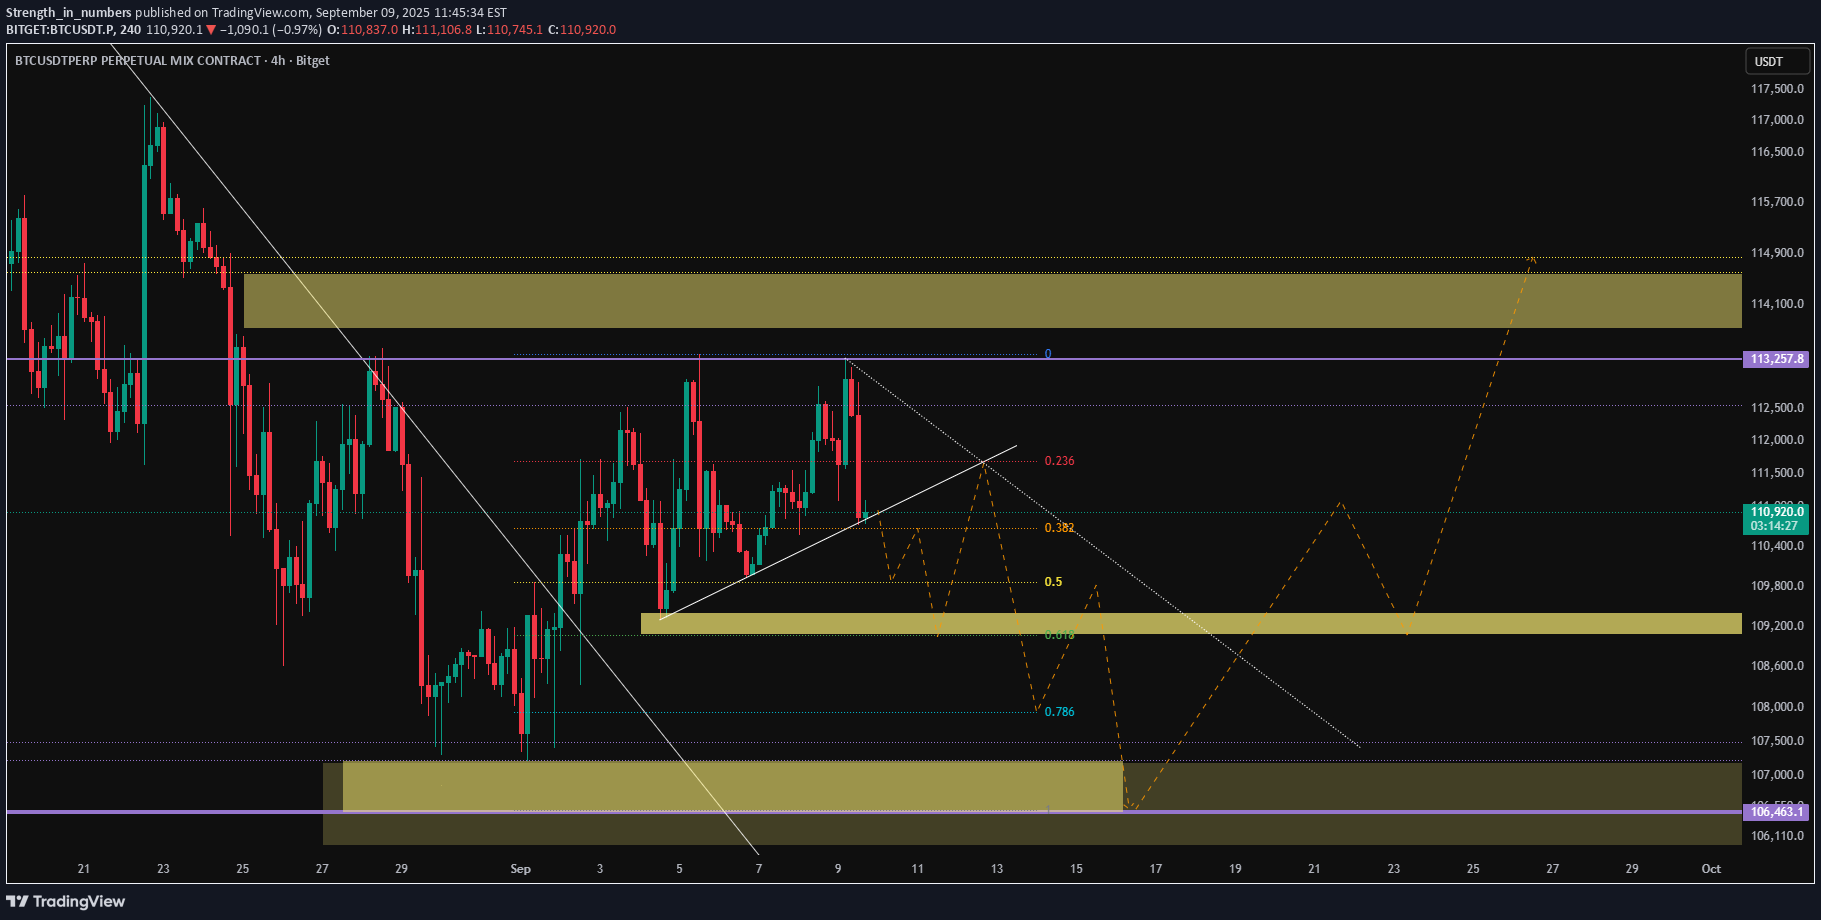Click the 19 date label on time axis

point(1235,869)
